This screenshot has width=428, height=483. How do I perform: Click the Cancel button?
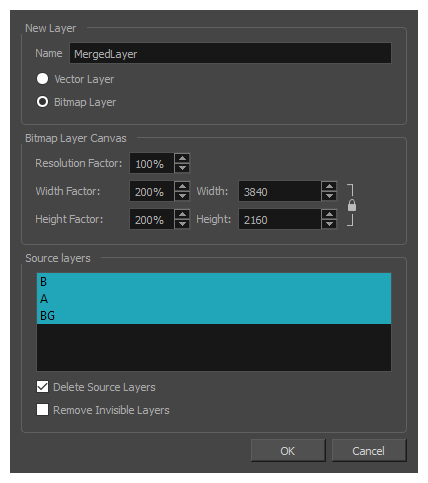[x=369, y=451]
